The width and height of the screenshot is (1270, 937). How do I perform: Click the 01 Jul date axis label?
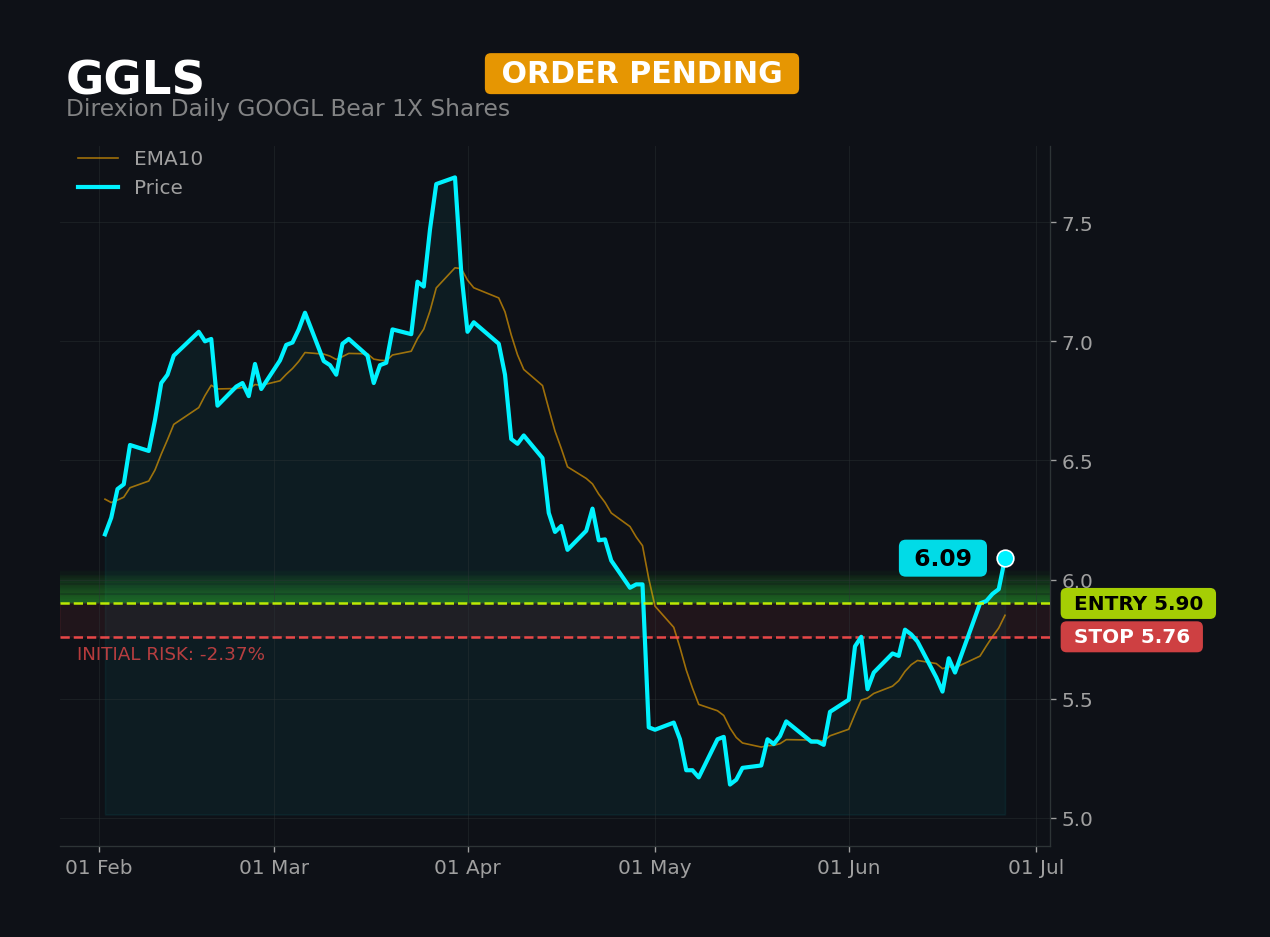tap(1036, 868)
